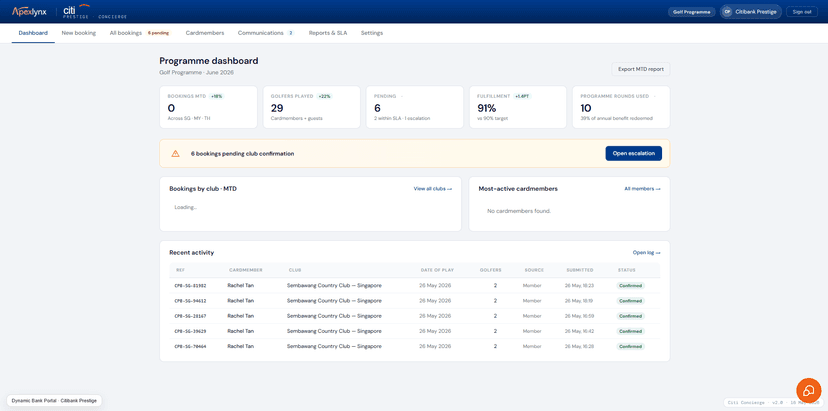Image resolution: width=828 pixels, height=411 pixels.
Task: Click booking reference CPB-SG-39629
Action: (190, 332)
